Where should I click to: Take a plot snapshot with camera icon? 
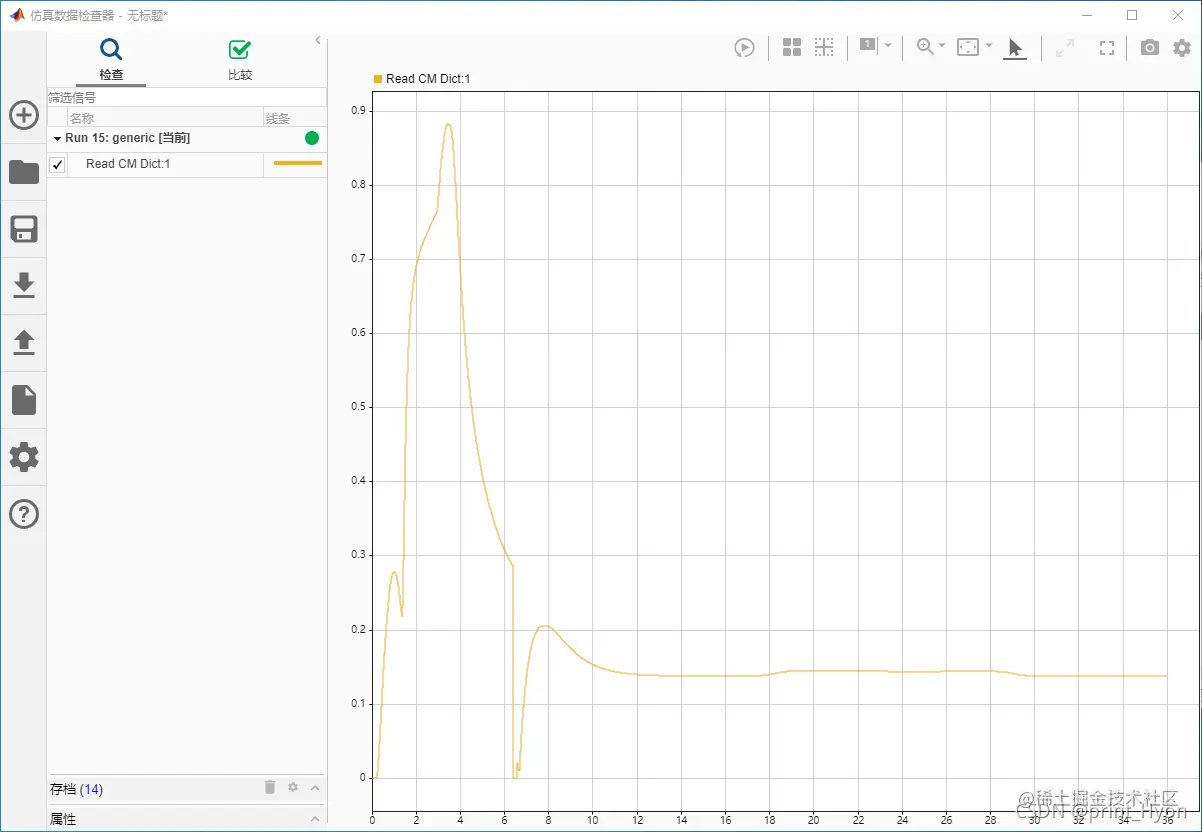(1150, 47)
